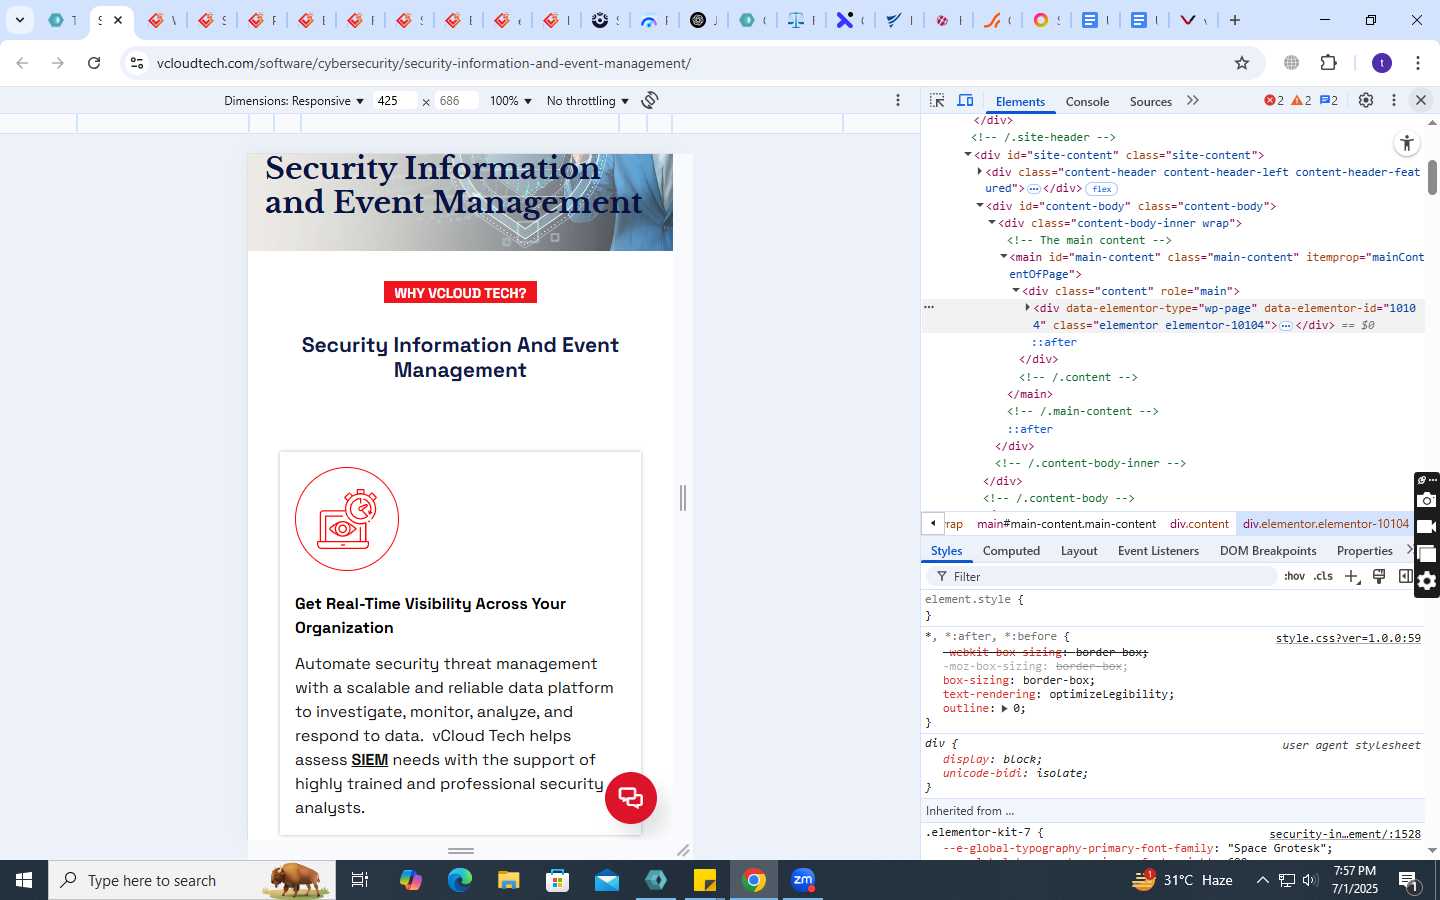Click the Windows search box

click(x=192, y=880)
